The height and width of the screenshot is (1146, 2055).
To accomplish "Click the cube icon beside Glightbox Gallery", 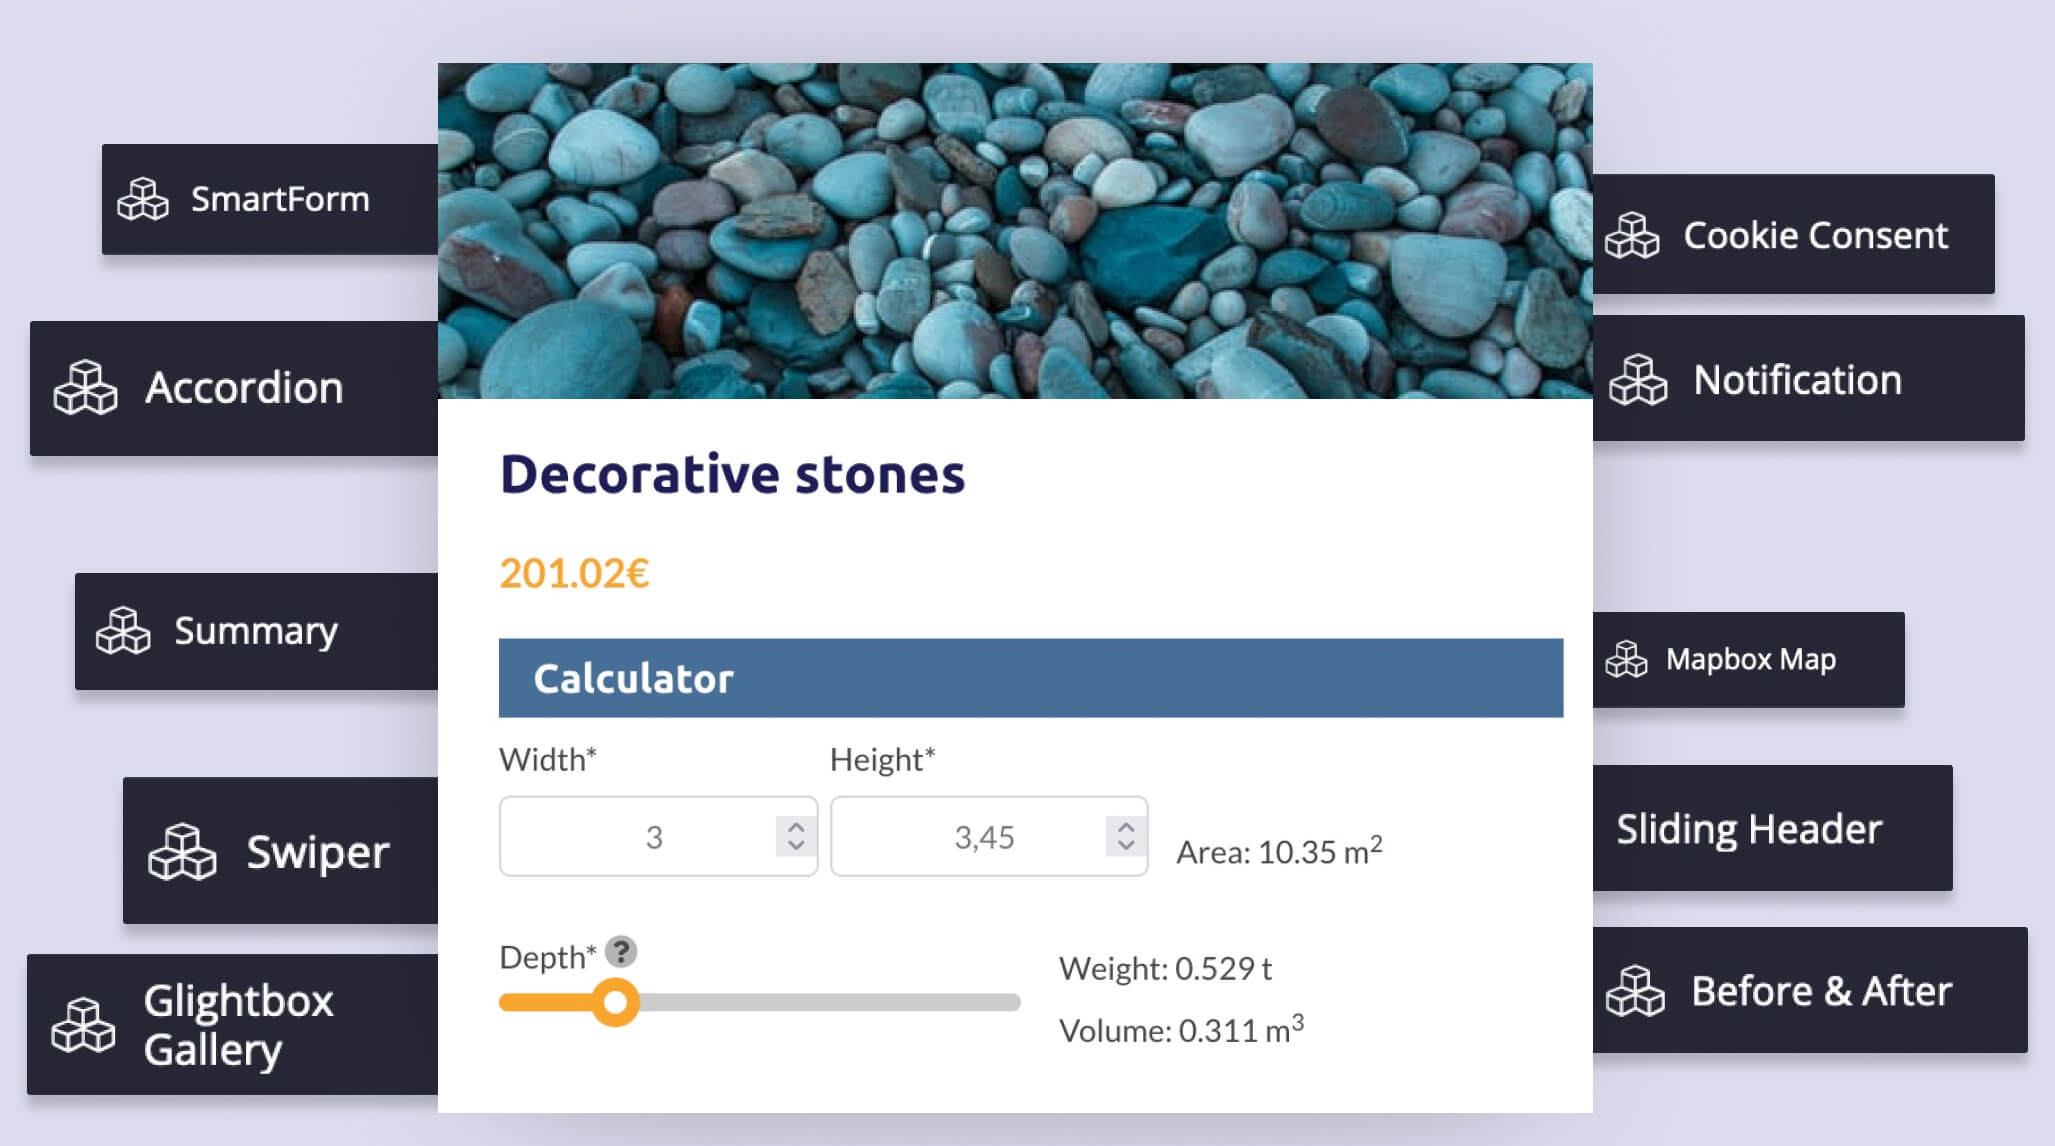I will [83, 1025].
